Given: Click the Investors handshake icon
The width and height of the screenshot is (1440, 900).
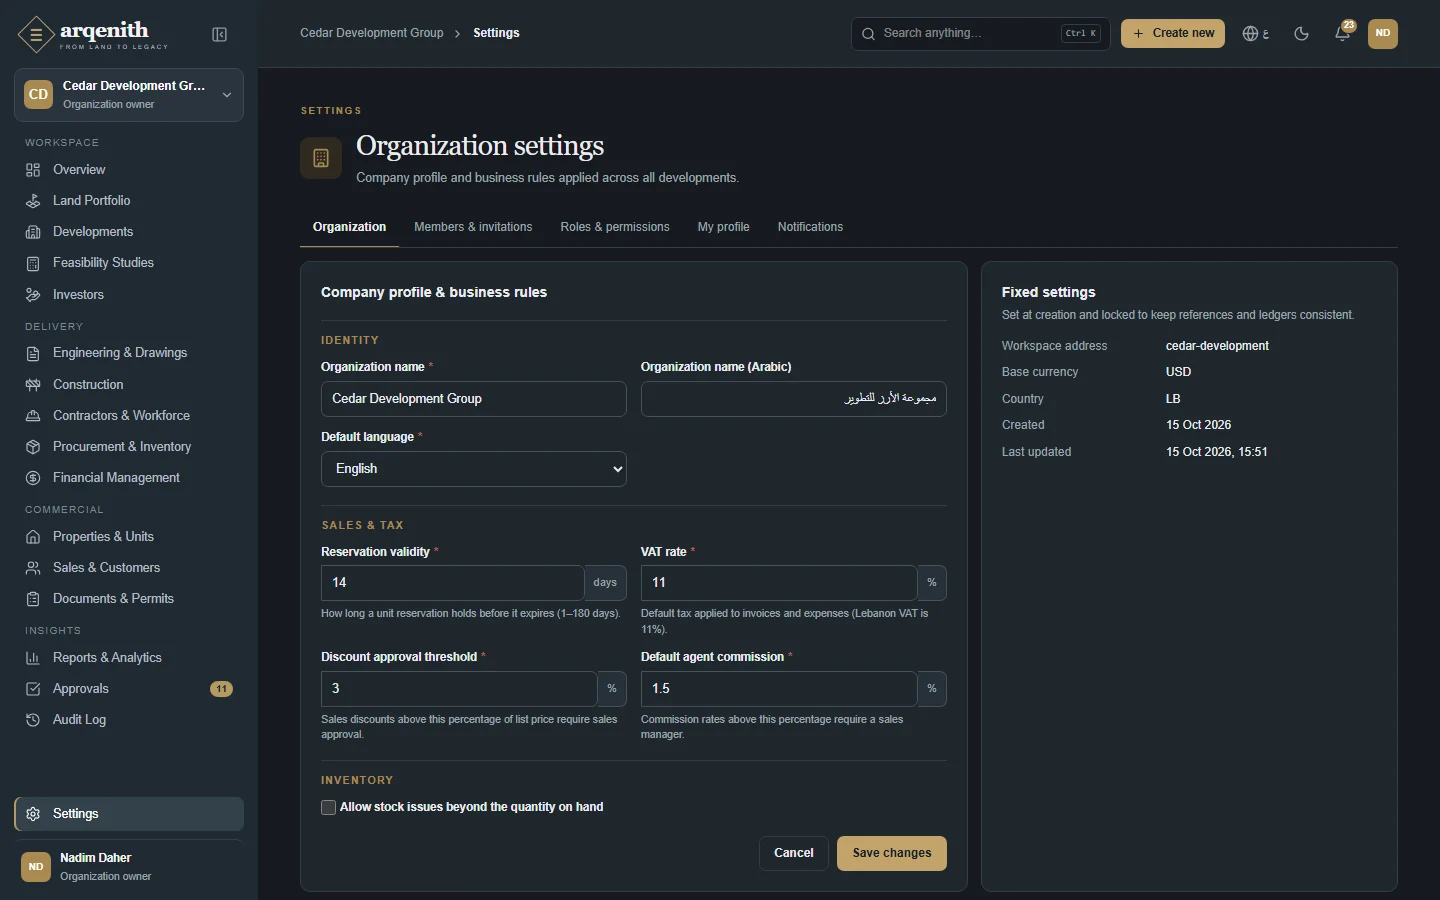Looking at the screenshot, I should [x=33, y=295].
